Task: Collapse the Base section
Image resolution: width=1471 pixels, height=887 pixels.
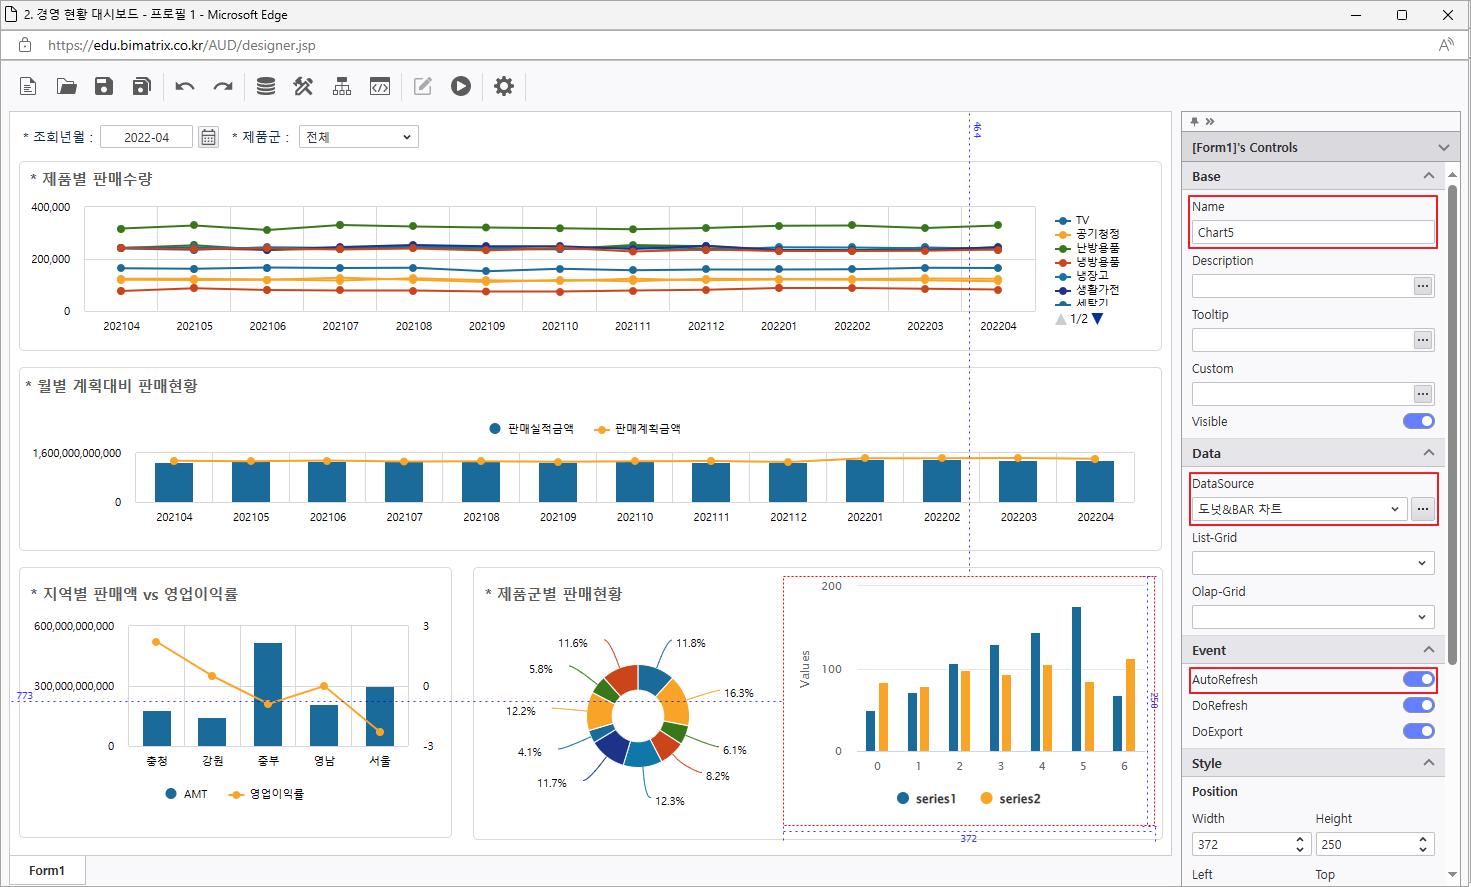Action: point(1428,176)
